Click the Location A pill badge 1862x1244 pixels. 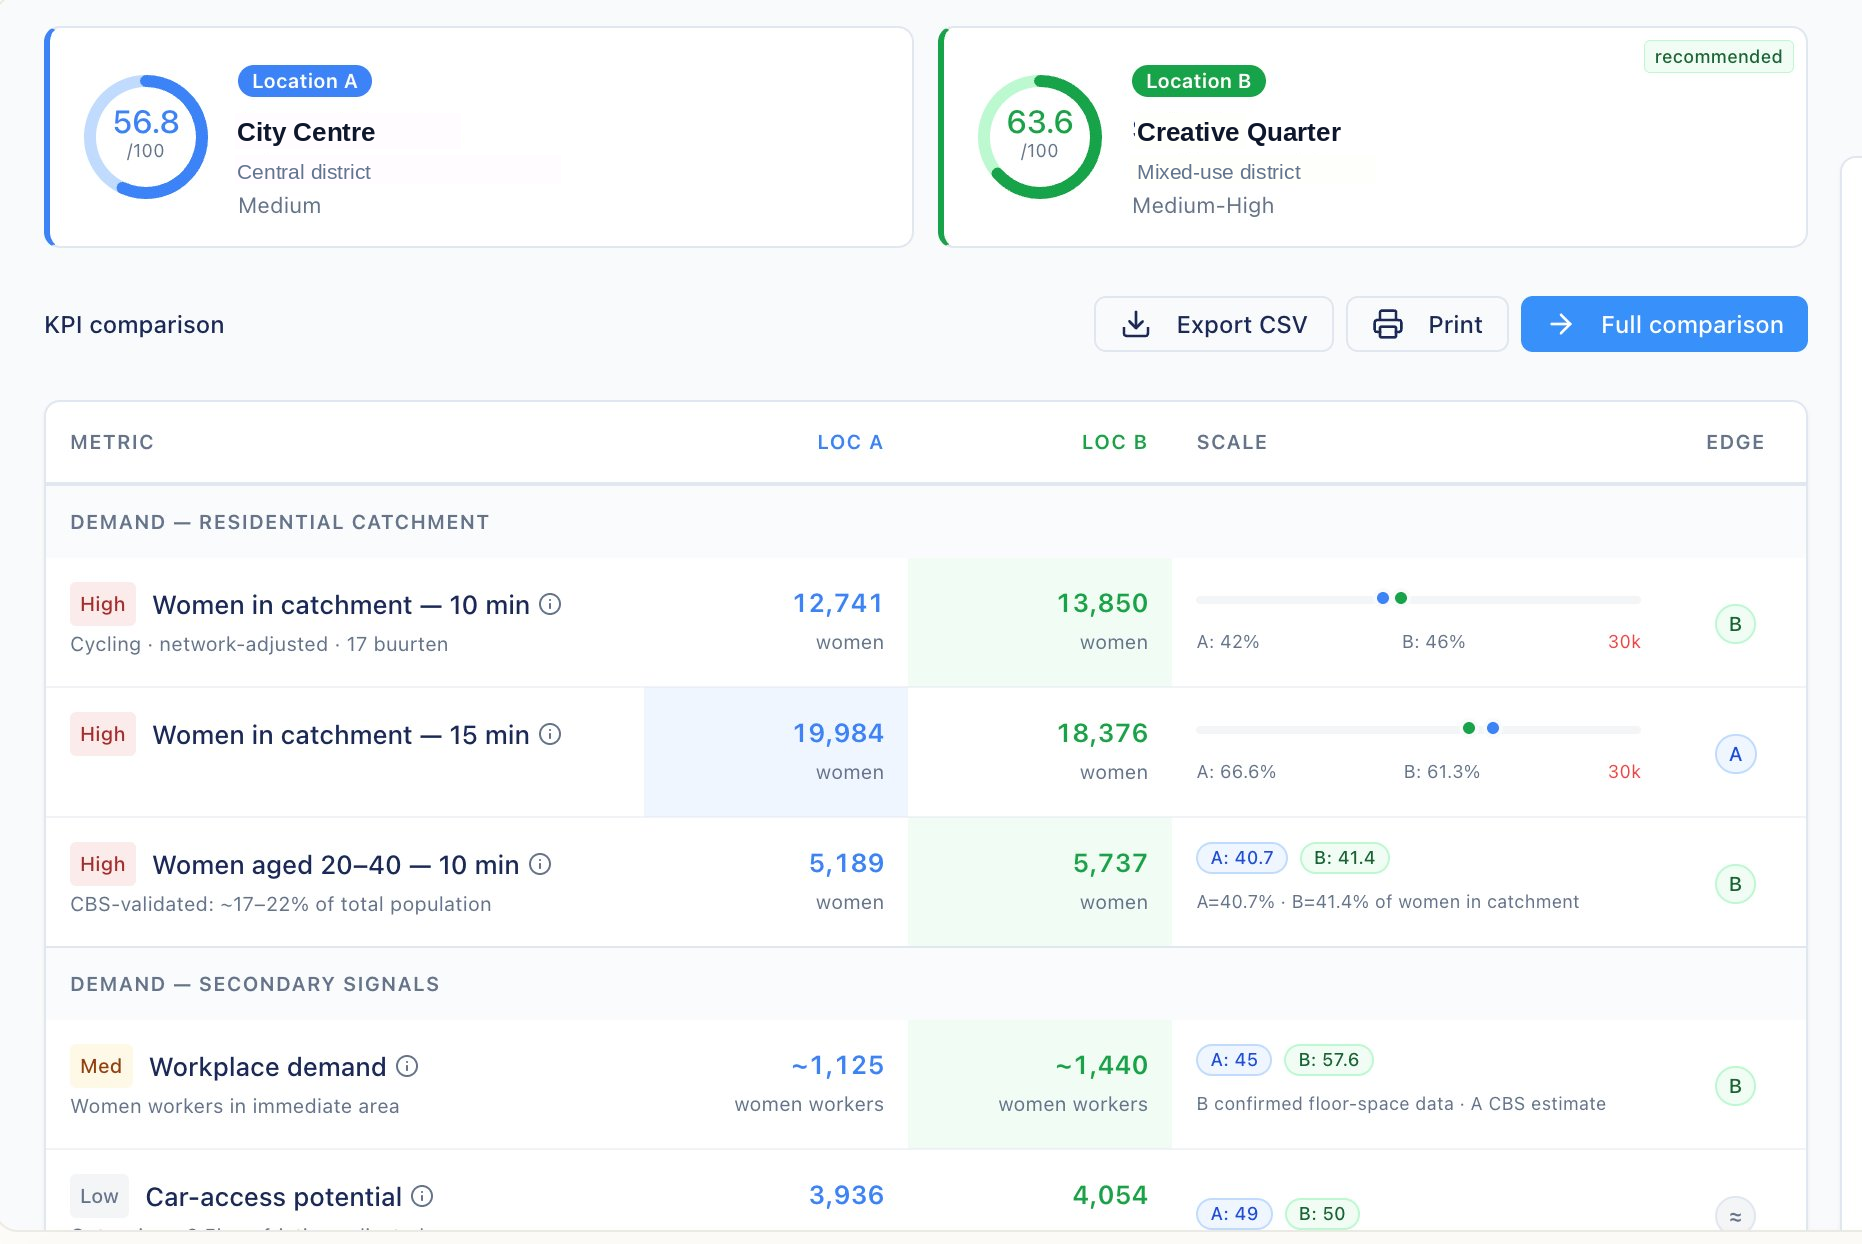(x=305, y=81)
